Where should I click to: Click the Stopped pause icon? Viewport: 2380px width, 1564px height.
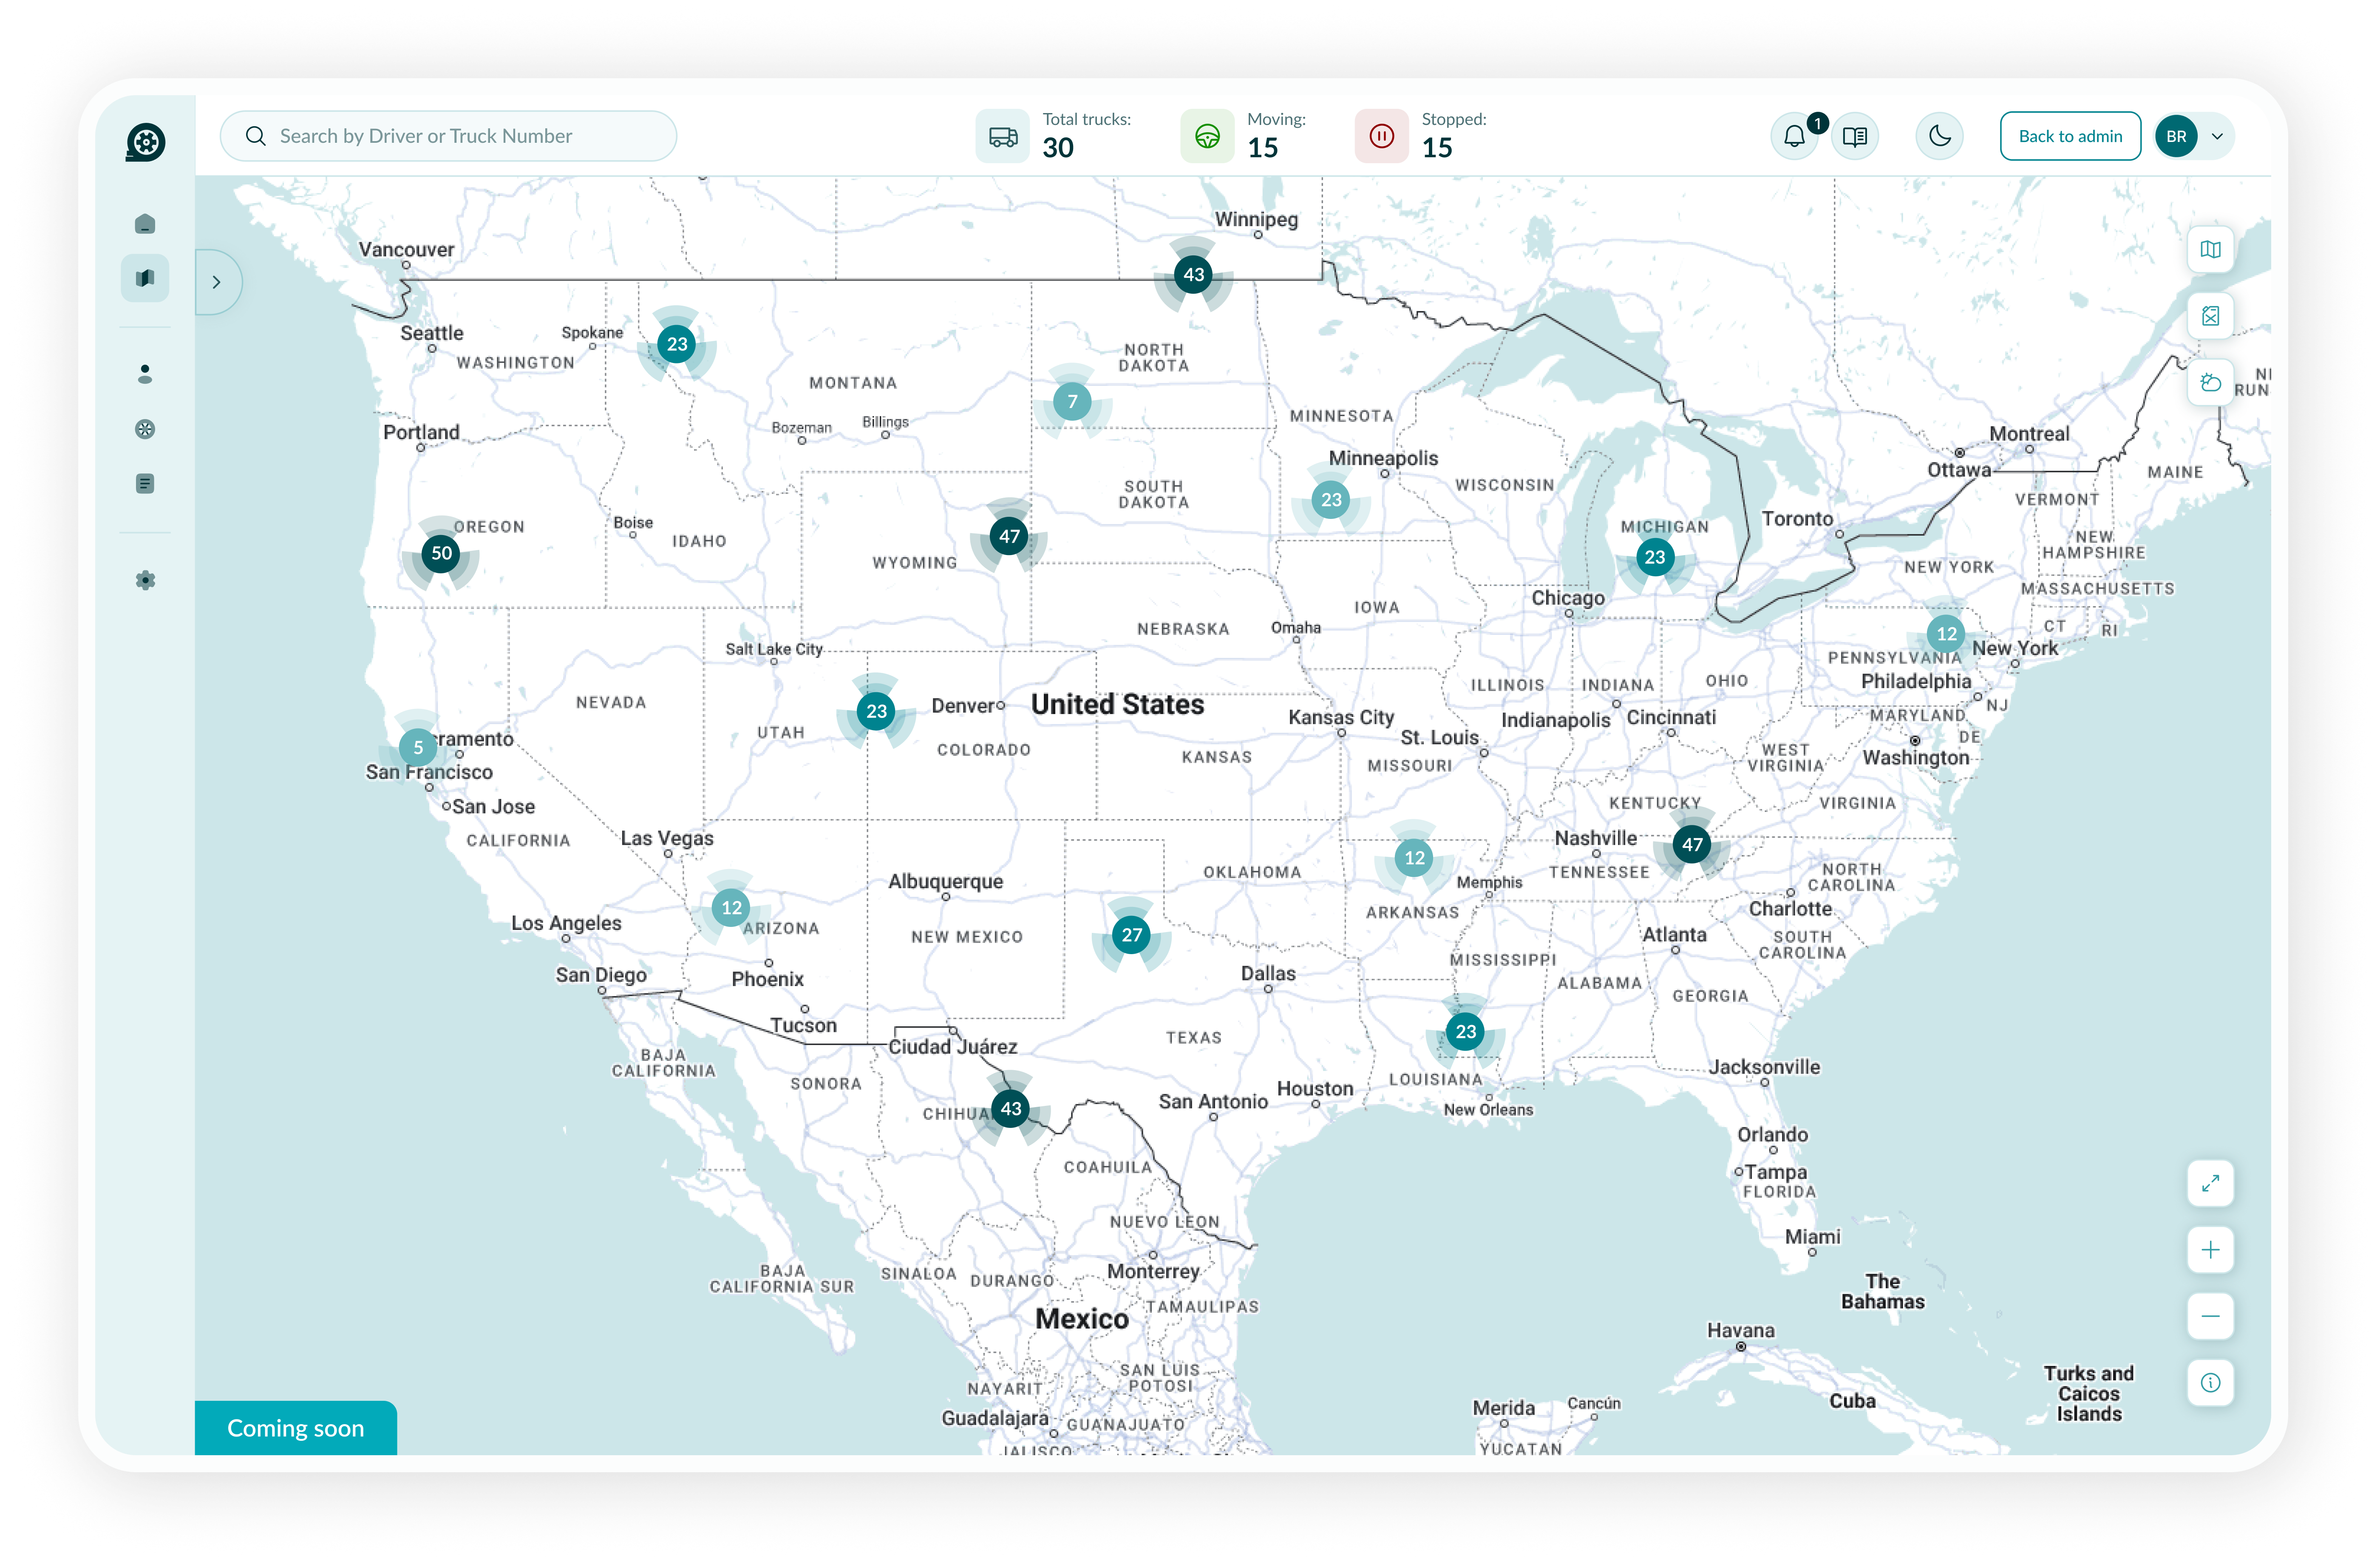[1382, 136]
